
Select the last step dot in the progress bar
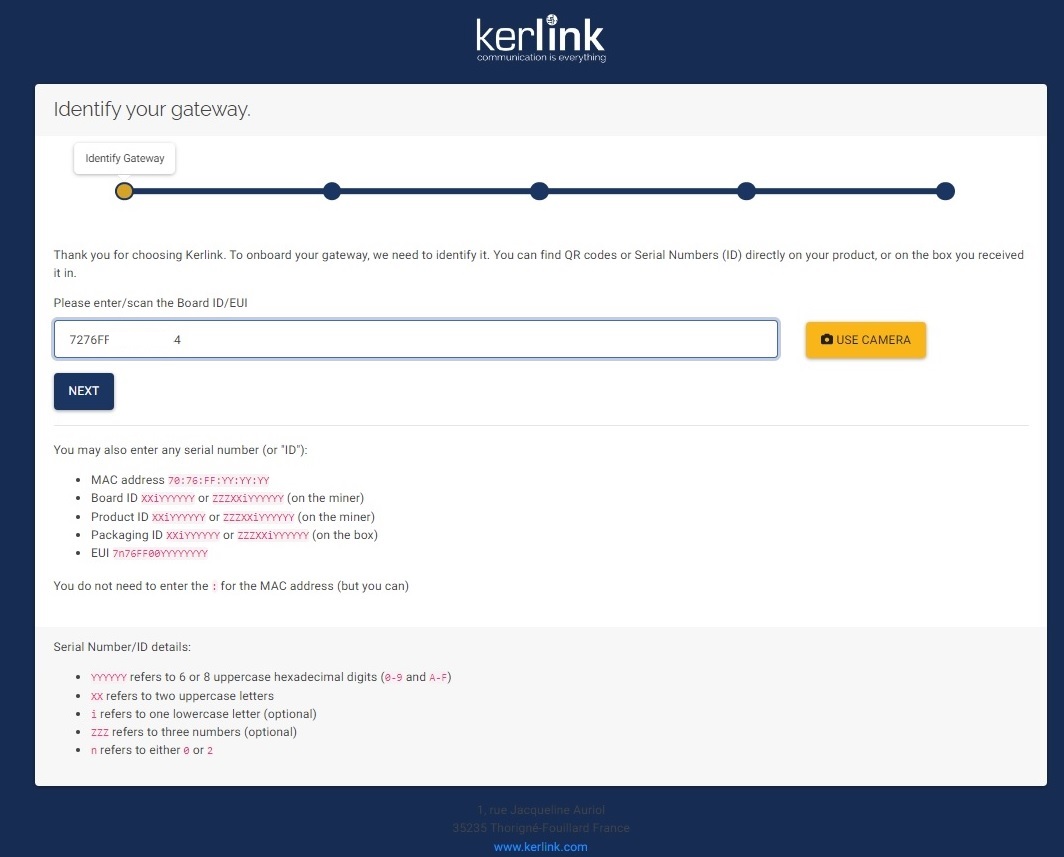pos(945,191)
